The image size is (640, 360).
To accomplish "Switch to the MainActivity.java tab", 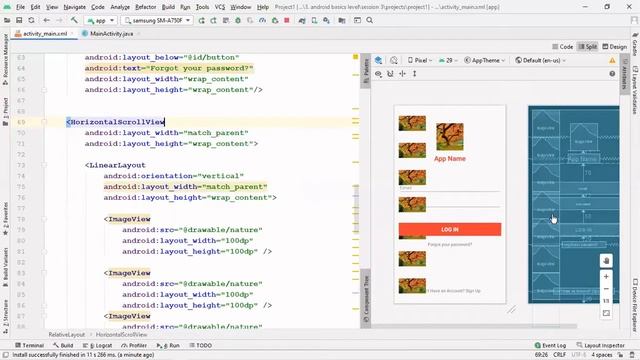I will tap(111, 34).
